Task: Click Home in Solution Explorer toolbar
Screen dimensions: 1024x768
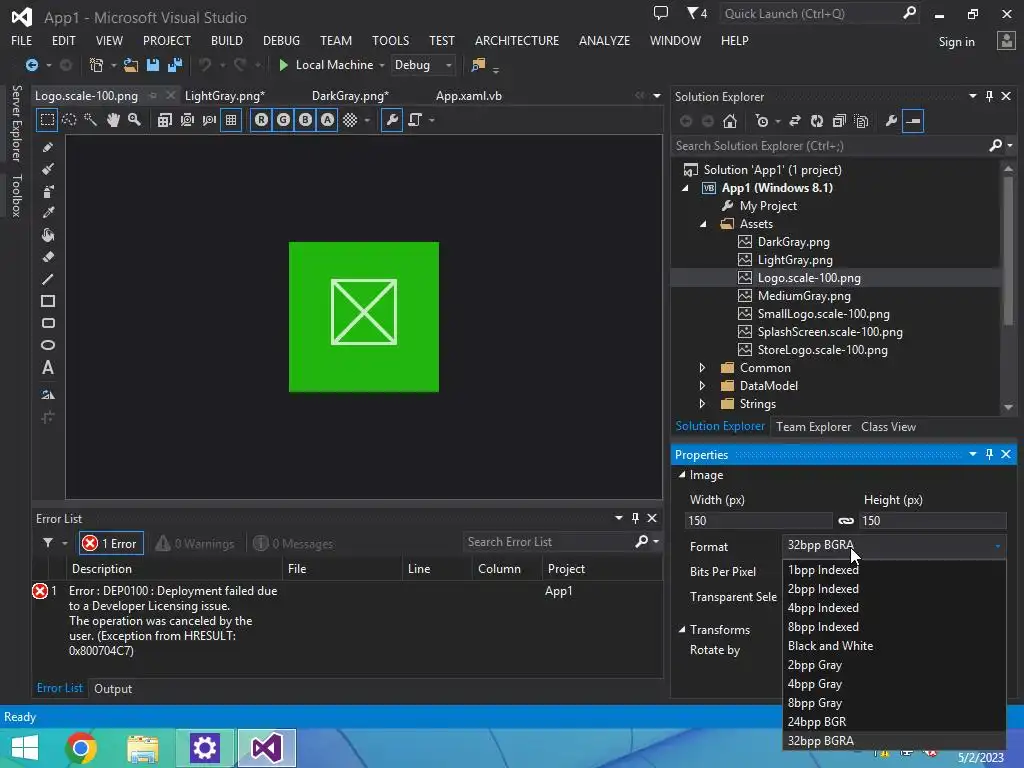Action: (730, 121)
